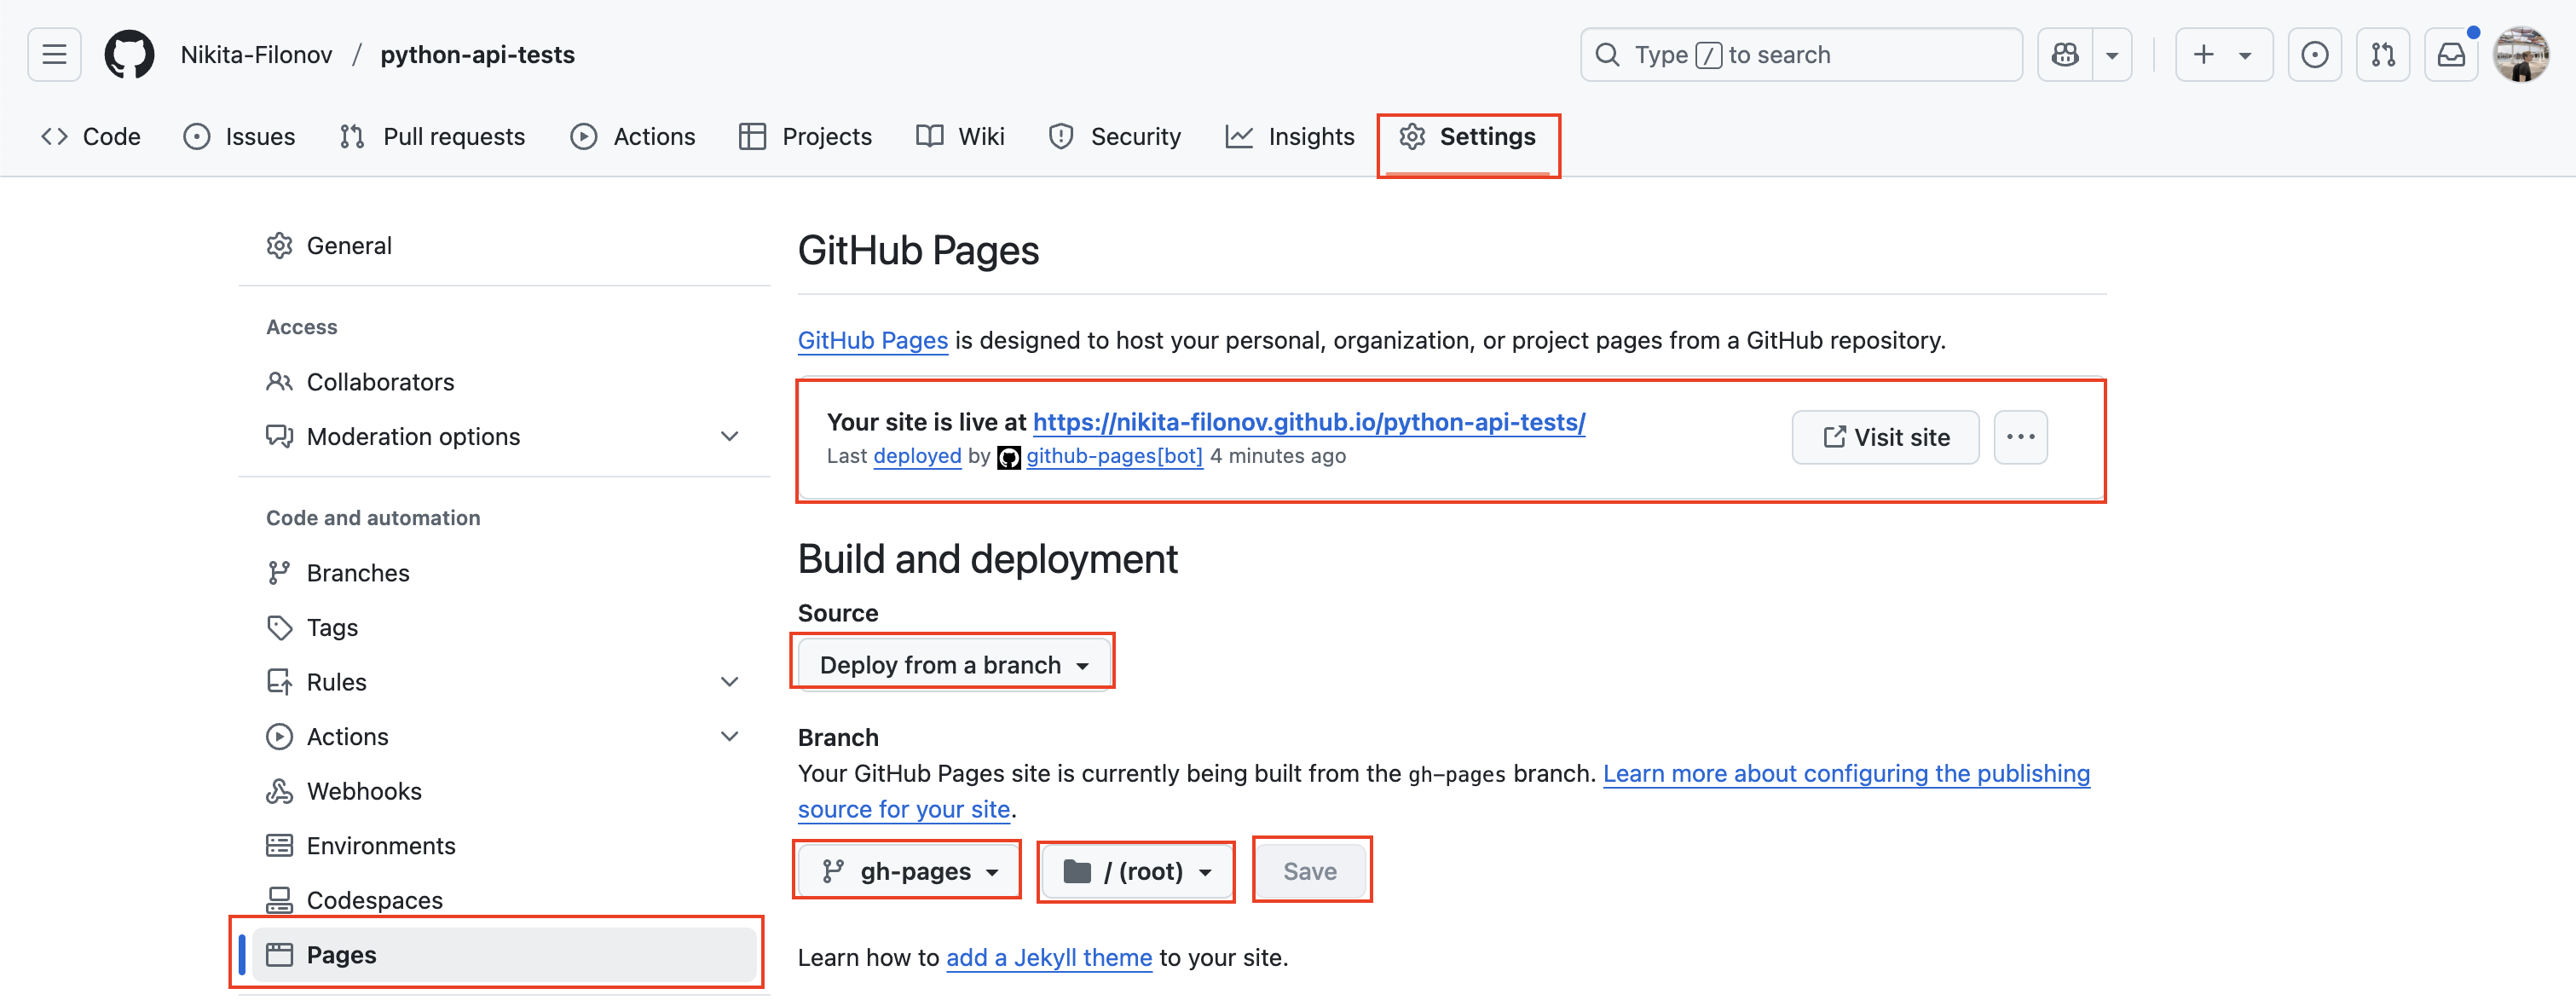Image resolution: width=2576 pixels, height=1006 pixels.
Task: Expand the Moderation options chevron
Action: click(x=730, y=436)
